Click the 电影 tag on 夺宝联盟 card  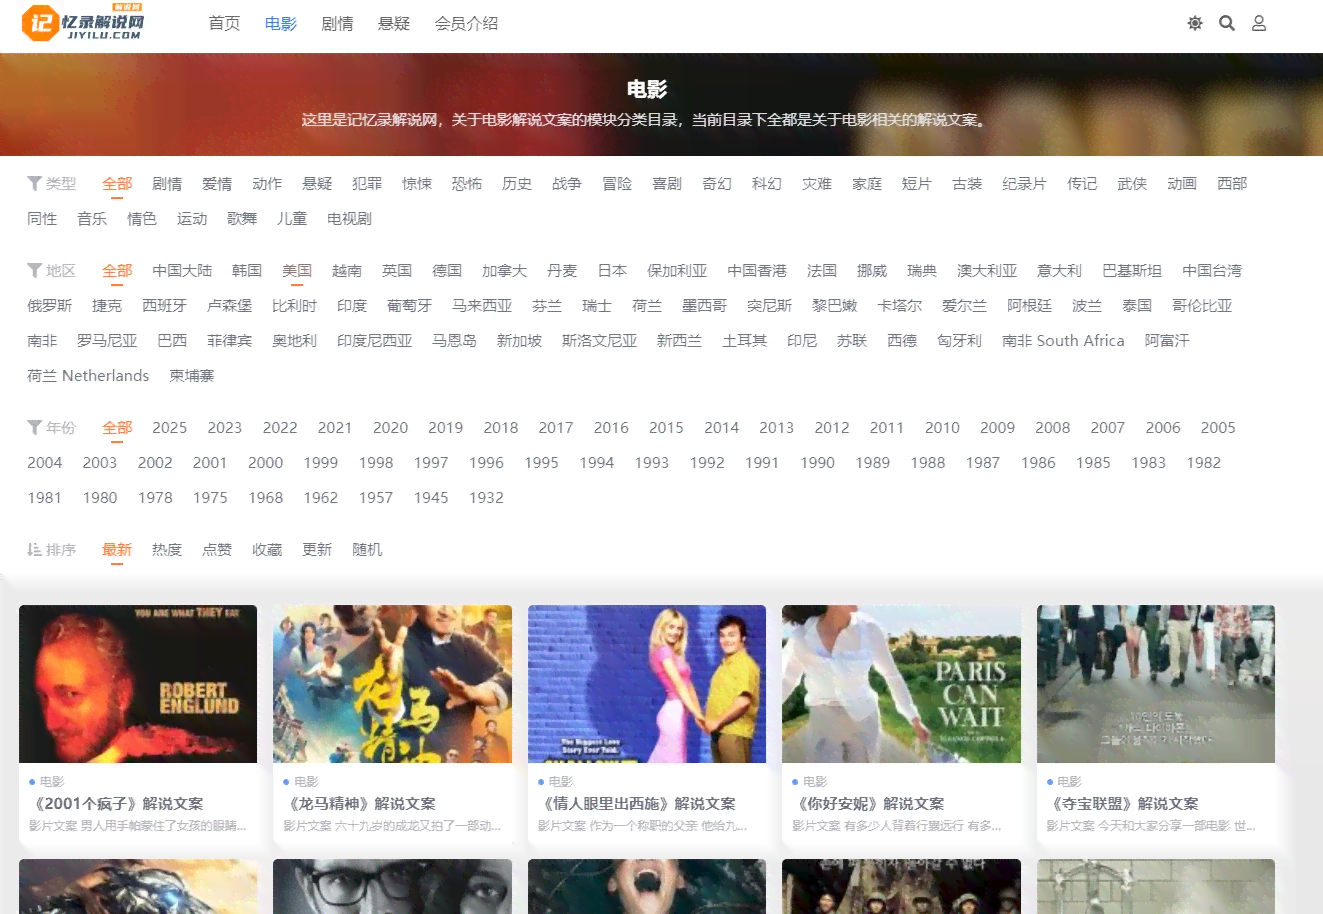pos(1069,782)
